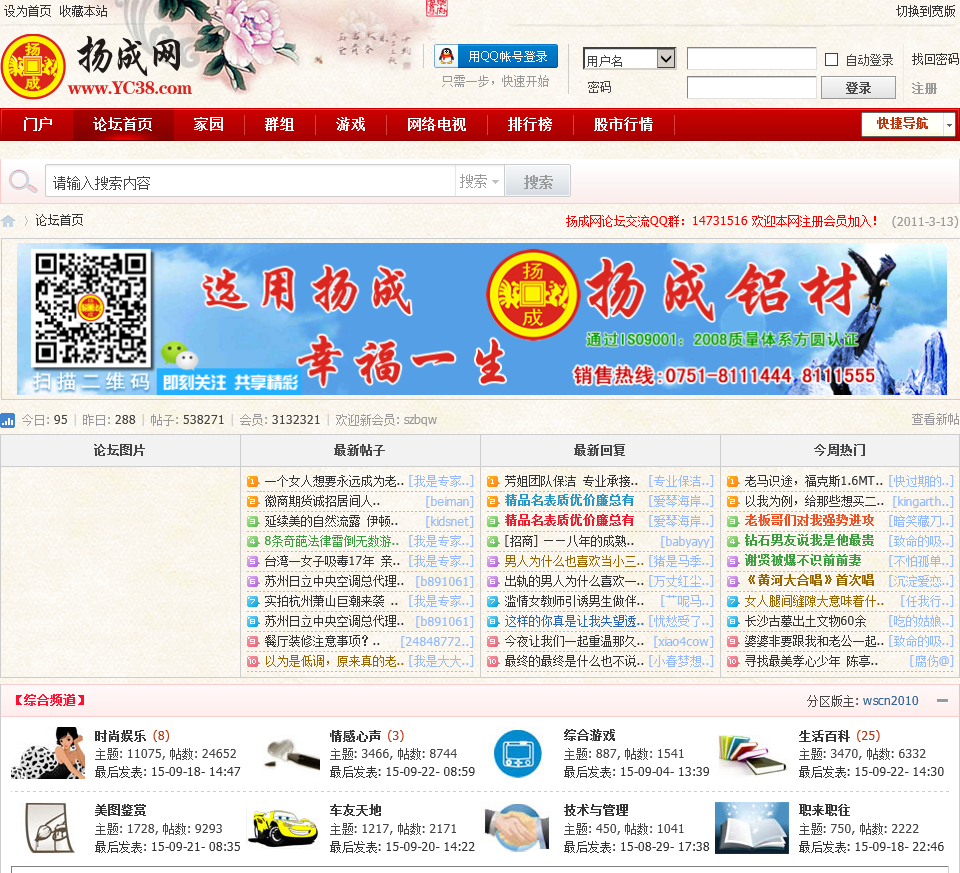Open the 综合游戏 forum icon
The height and width of the screenshot is (873, 960).
pyautogui.click(x=517, y=754)
